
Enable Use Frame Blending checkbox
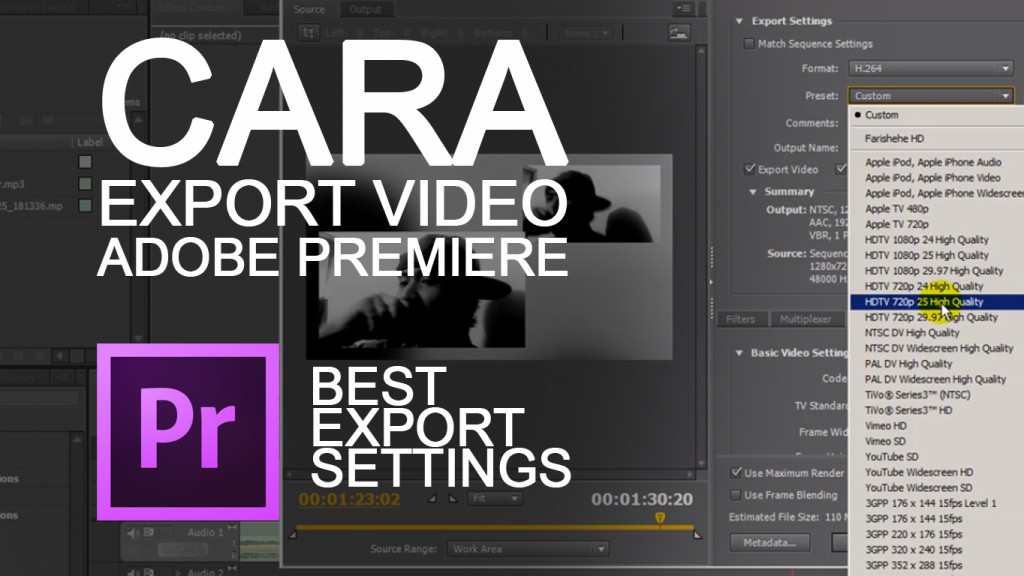pos(736,494)
